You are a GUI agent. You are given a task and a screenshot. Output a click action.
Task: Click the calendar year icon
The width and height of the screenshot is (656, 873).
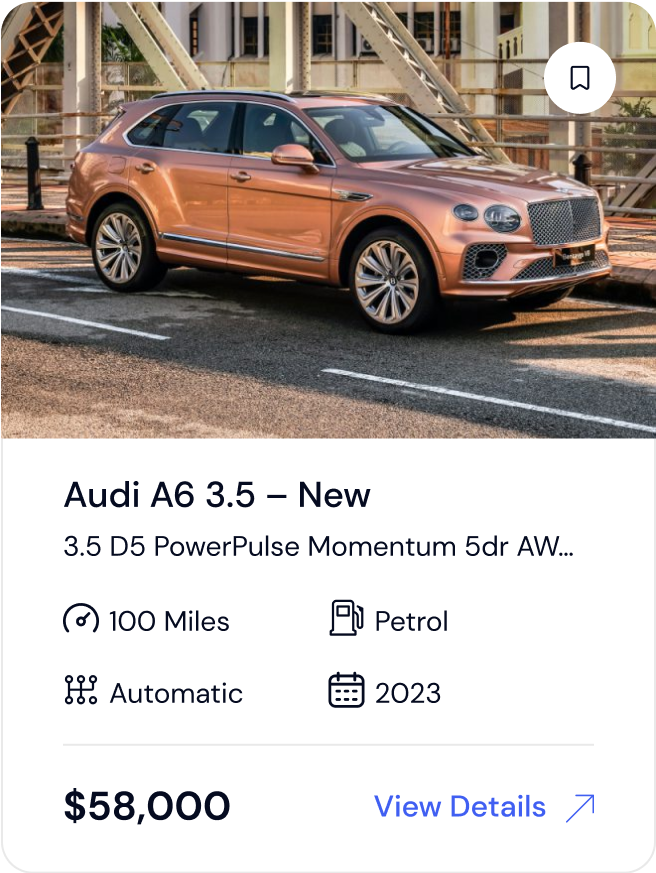tap(346, 690)
